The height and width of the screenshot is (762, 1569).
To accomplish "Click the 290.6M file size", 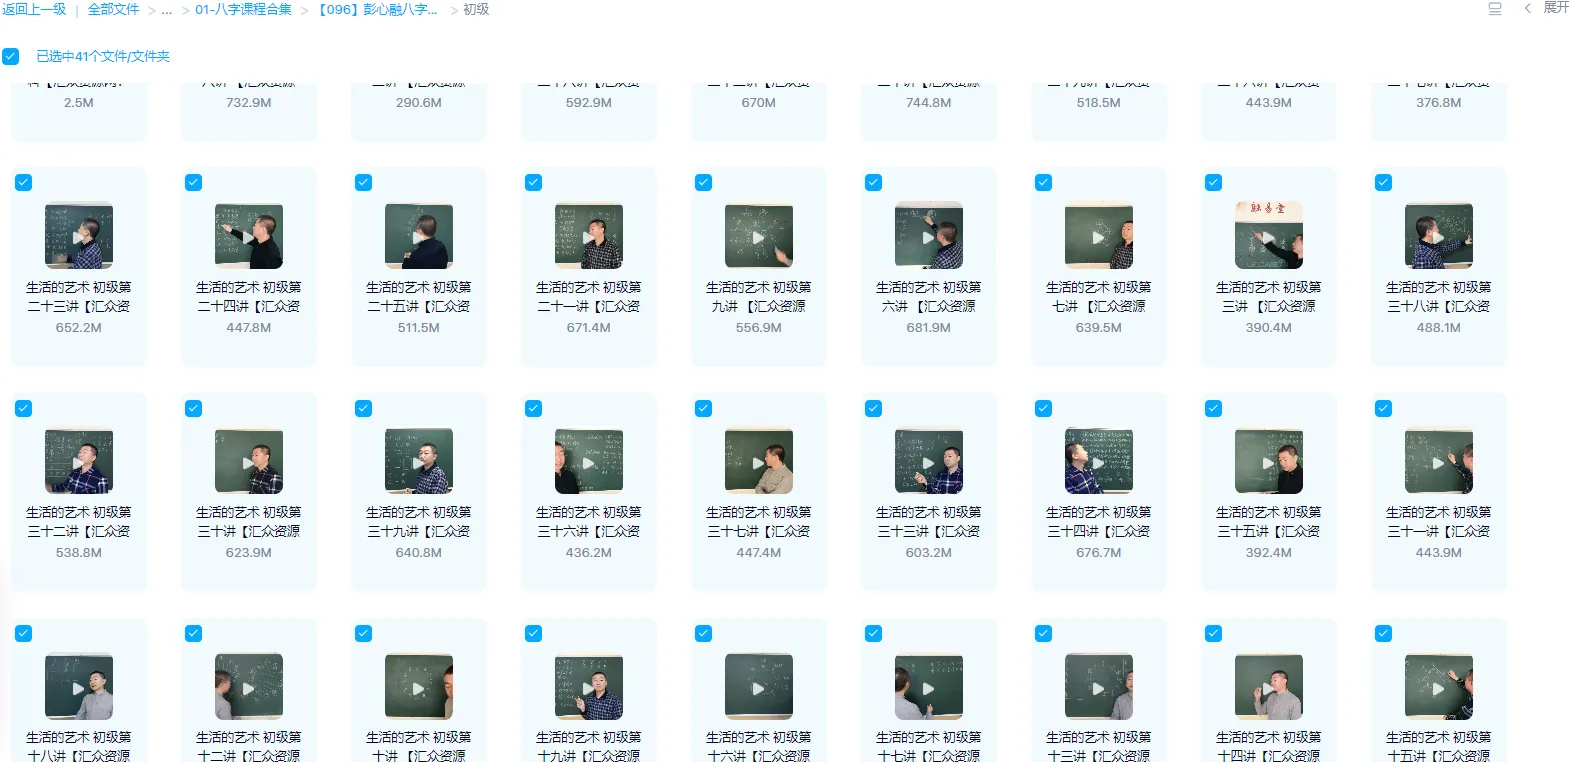I will pos(419,102).
